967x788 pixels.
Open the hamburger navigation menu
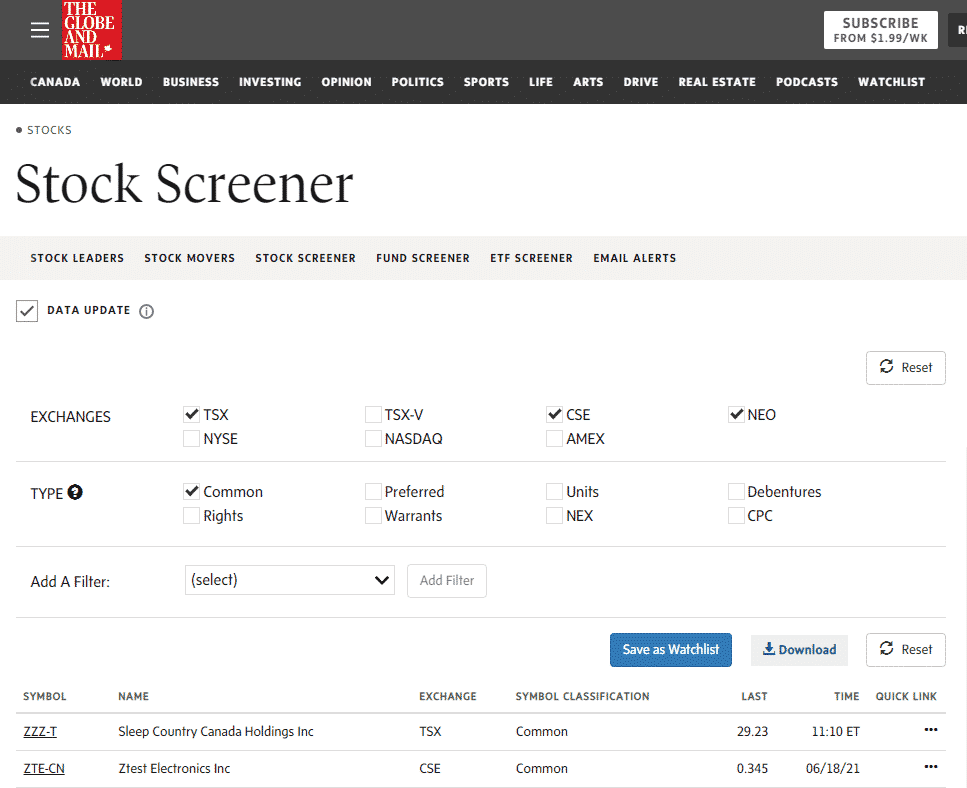(40, 30)
